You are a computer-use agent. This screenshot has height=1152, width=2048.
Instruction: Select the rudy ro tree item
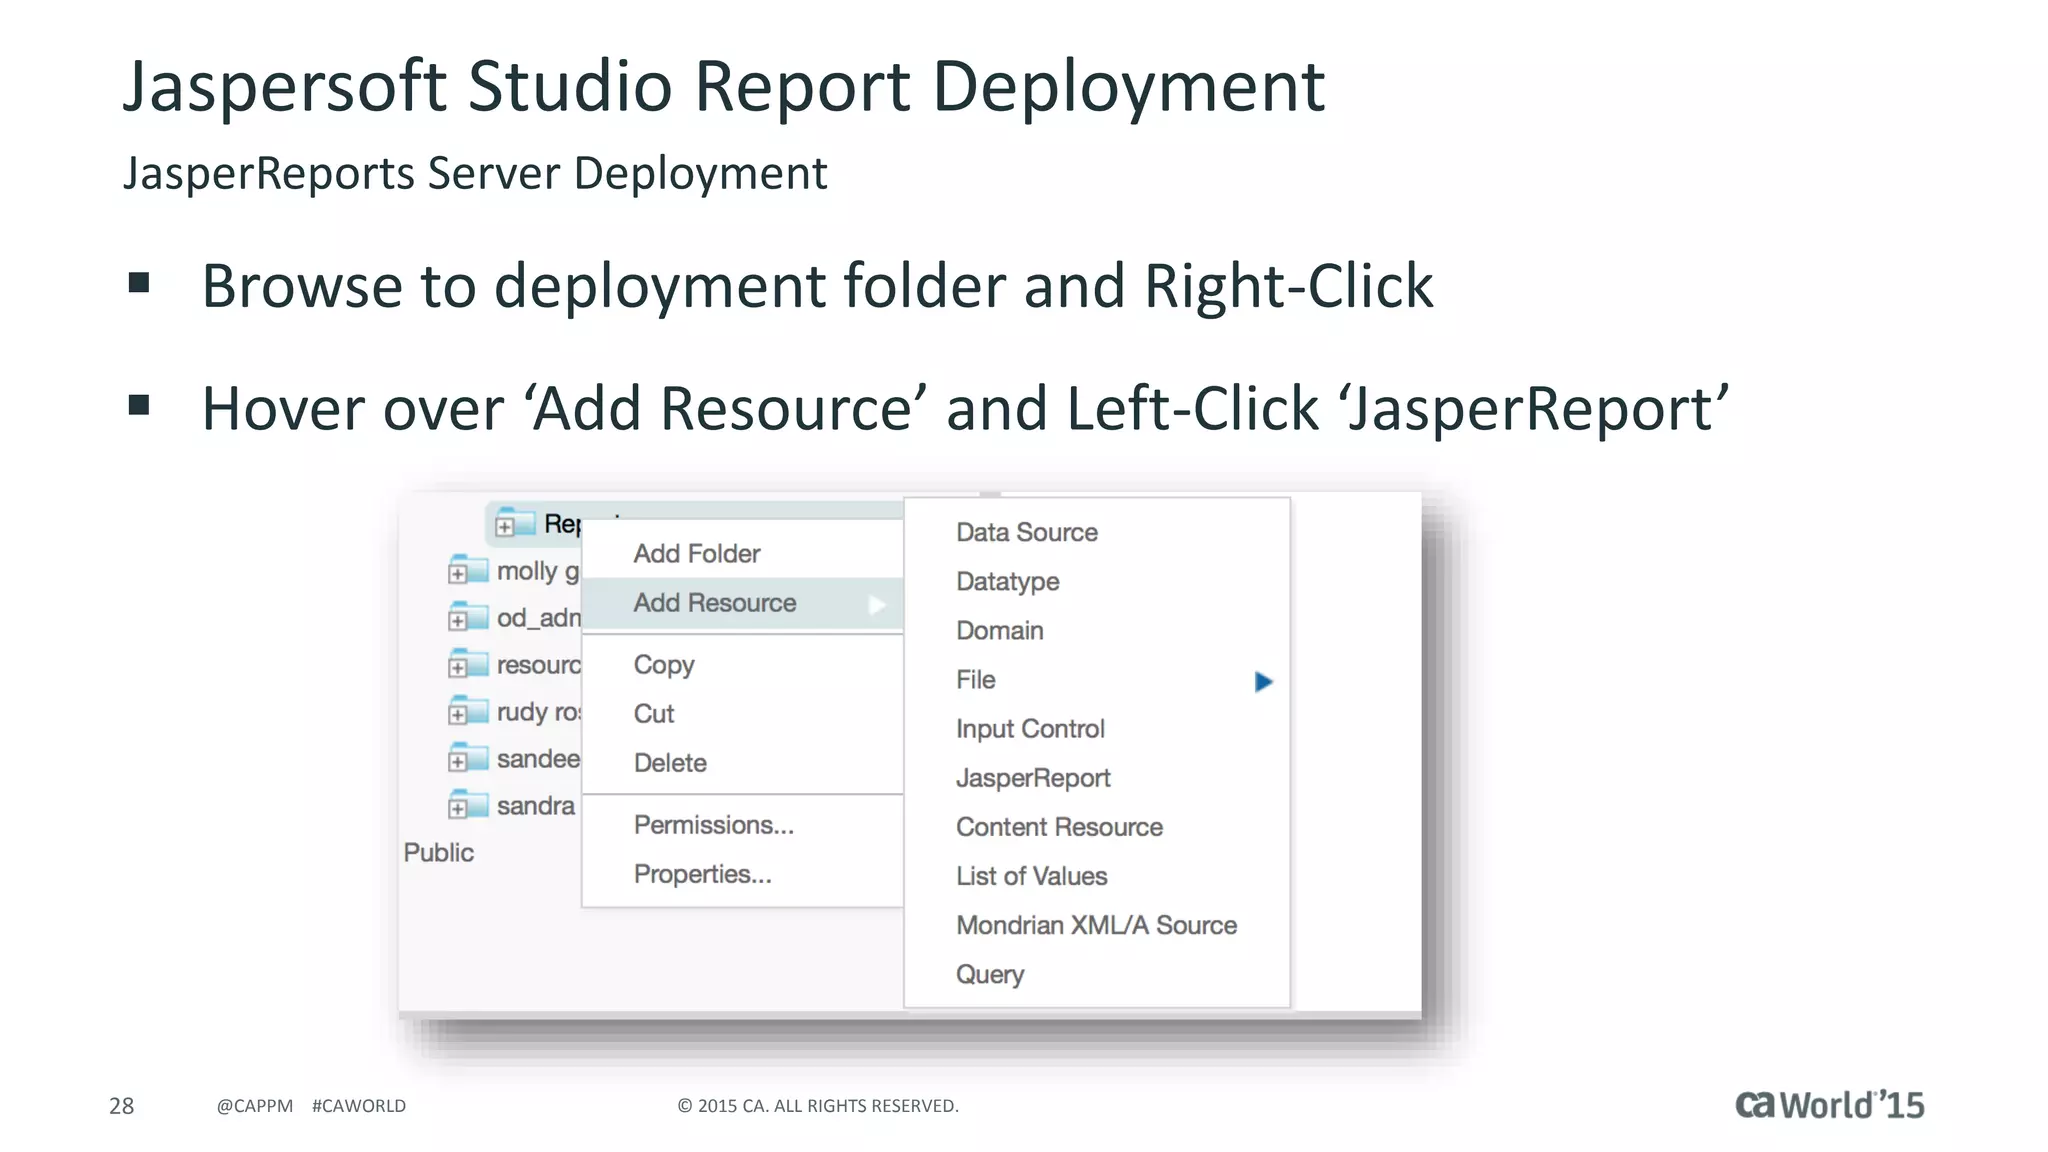(538, 712)
